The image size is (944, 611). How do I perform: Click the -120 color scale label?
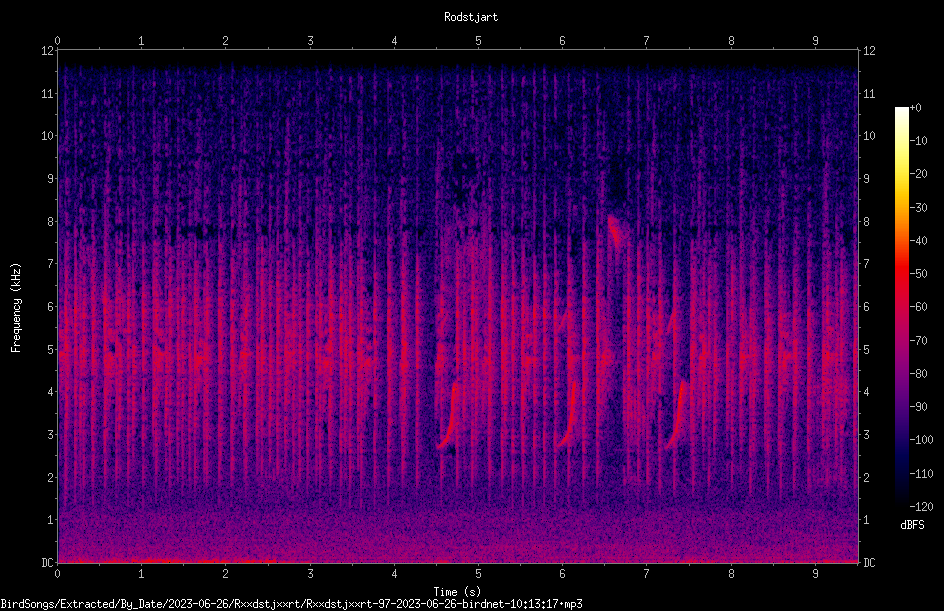(x=921, y=507)
